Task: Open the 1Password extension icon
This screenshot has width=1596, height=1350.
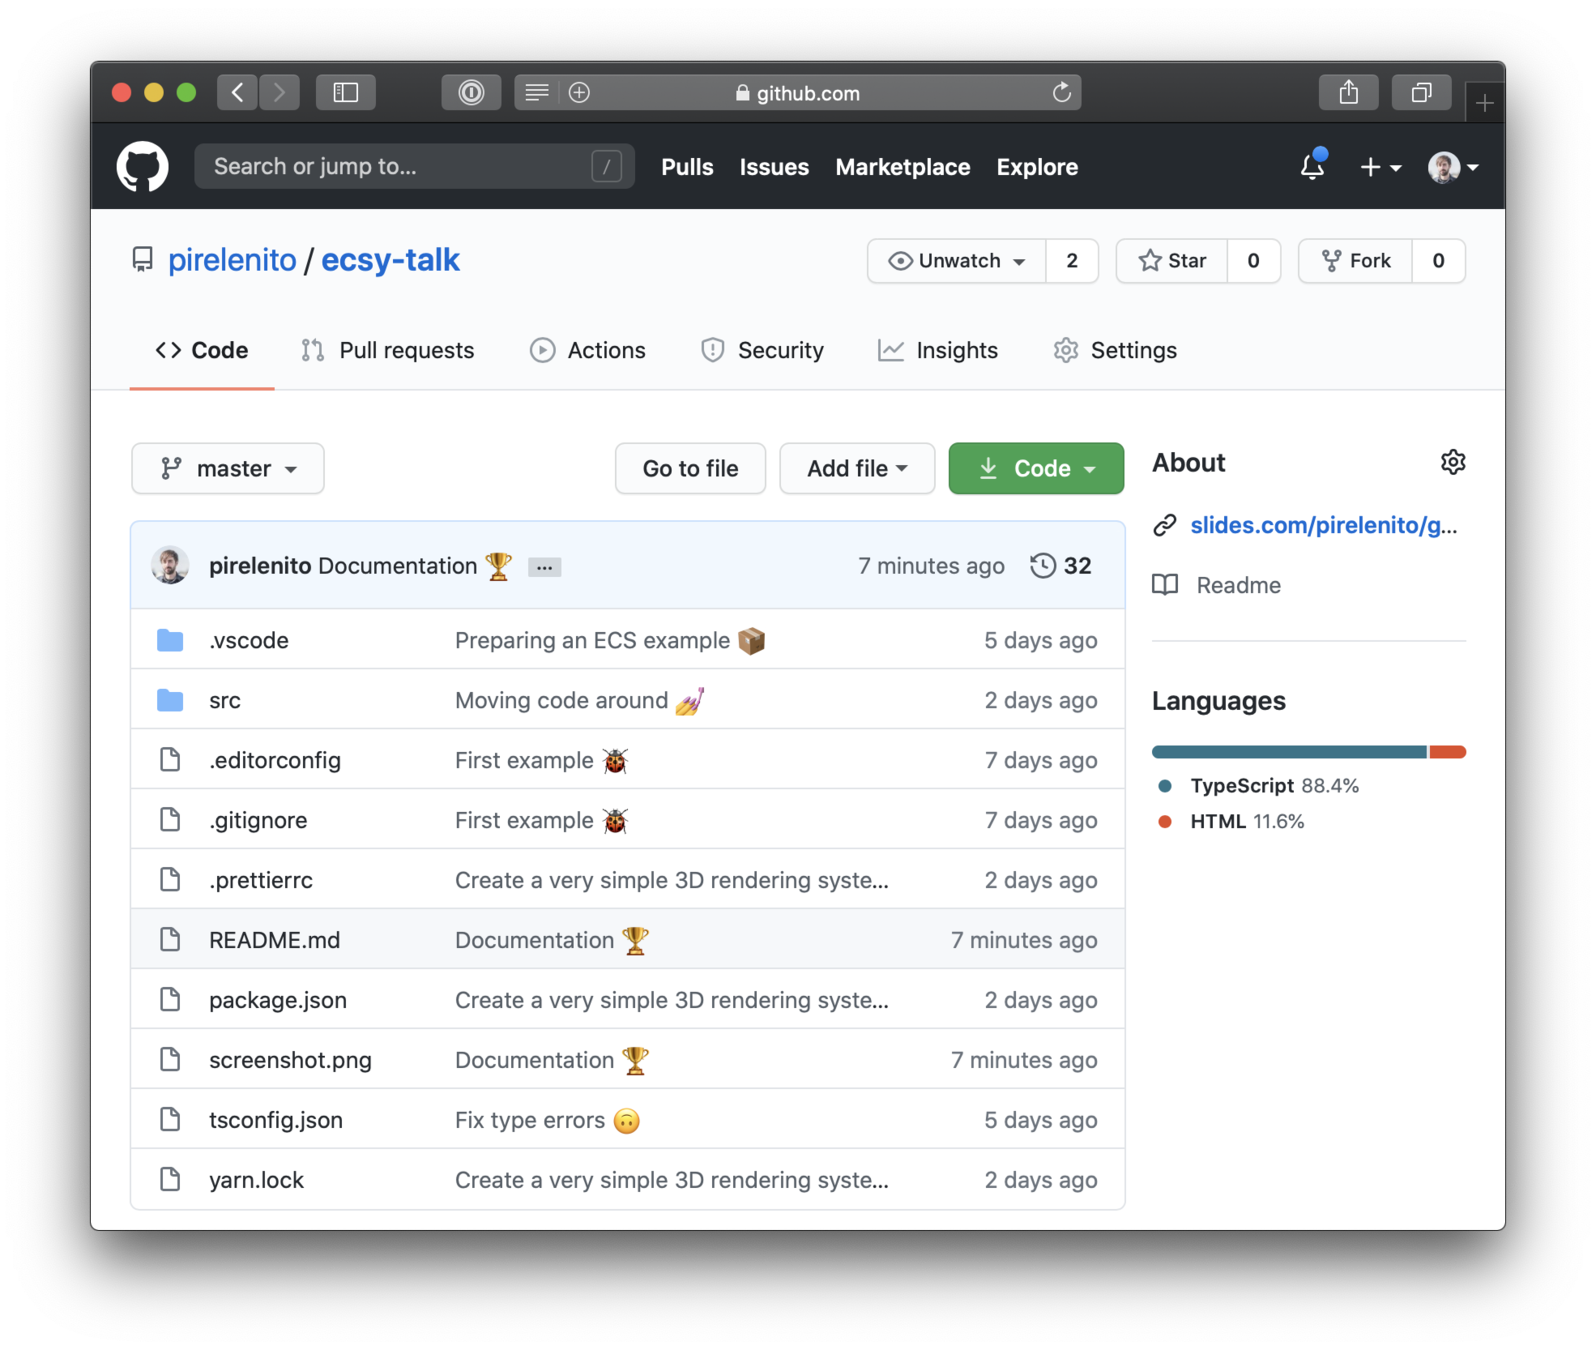Action: coord(471,93)
